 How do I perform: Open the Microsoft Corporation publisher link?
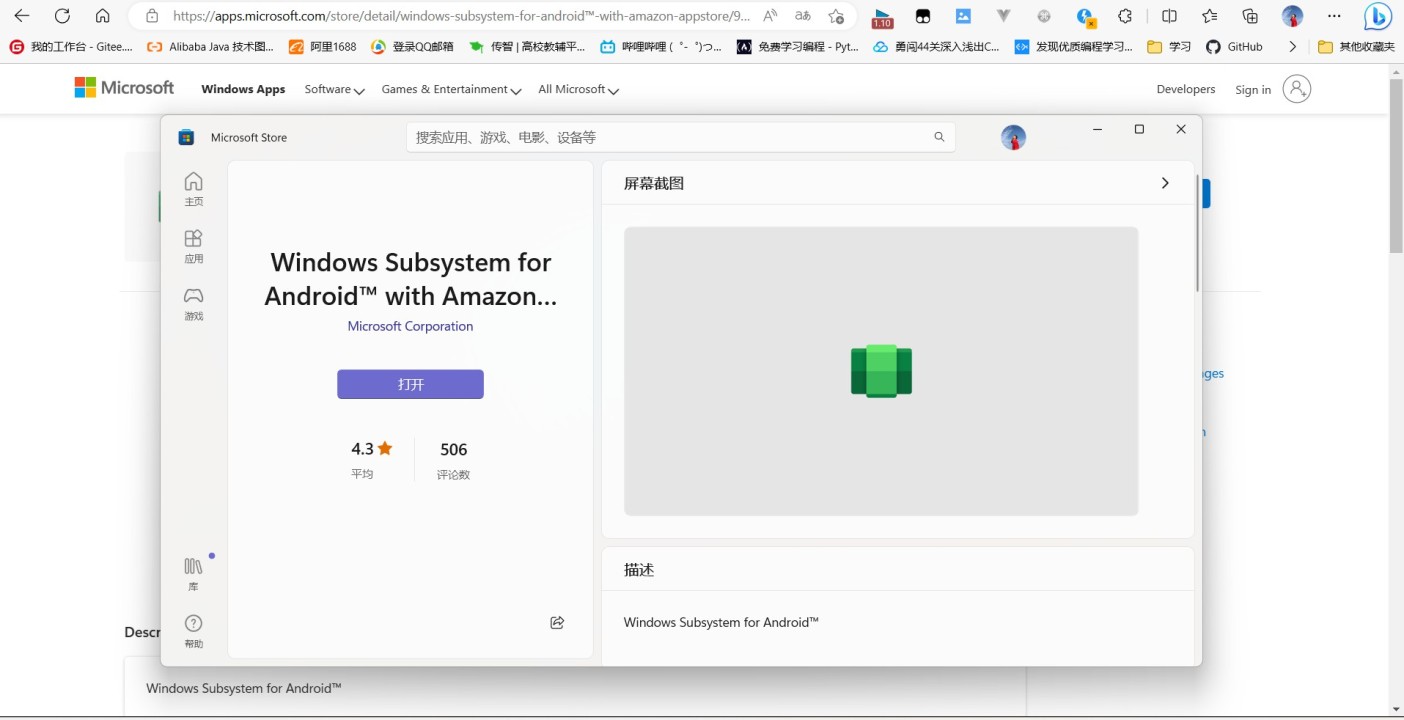pyautogui.click(x=410, y=326)
